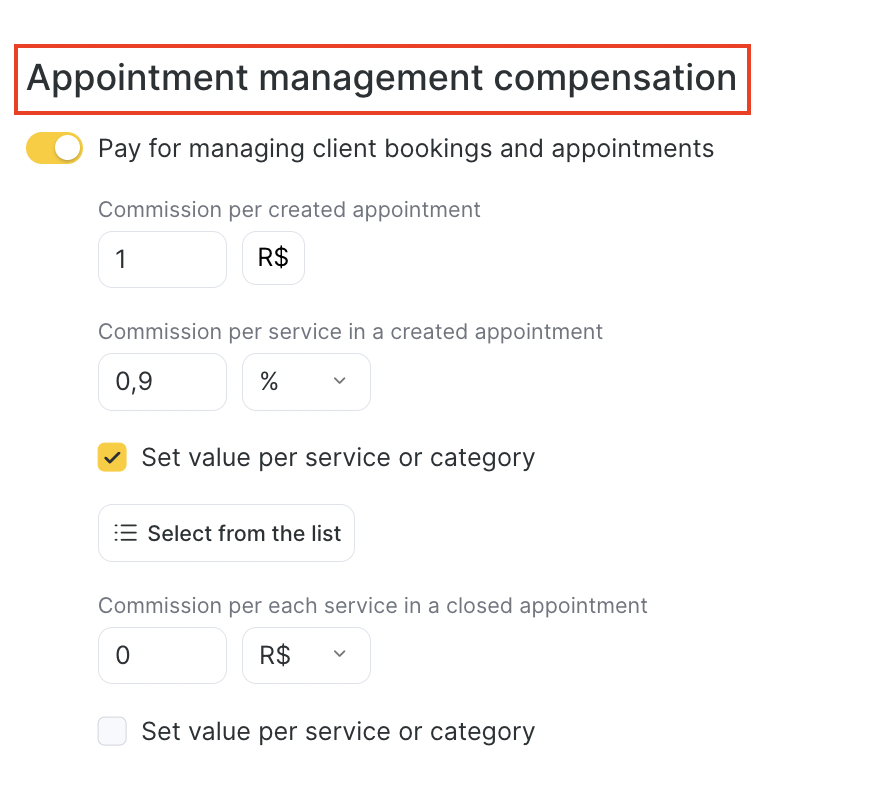Click the Appointment management compensation heading
The height and width of the screenshot is (796, 882).
coord(381,78)
